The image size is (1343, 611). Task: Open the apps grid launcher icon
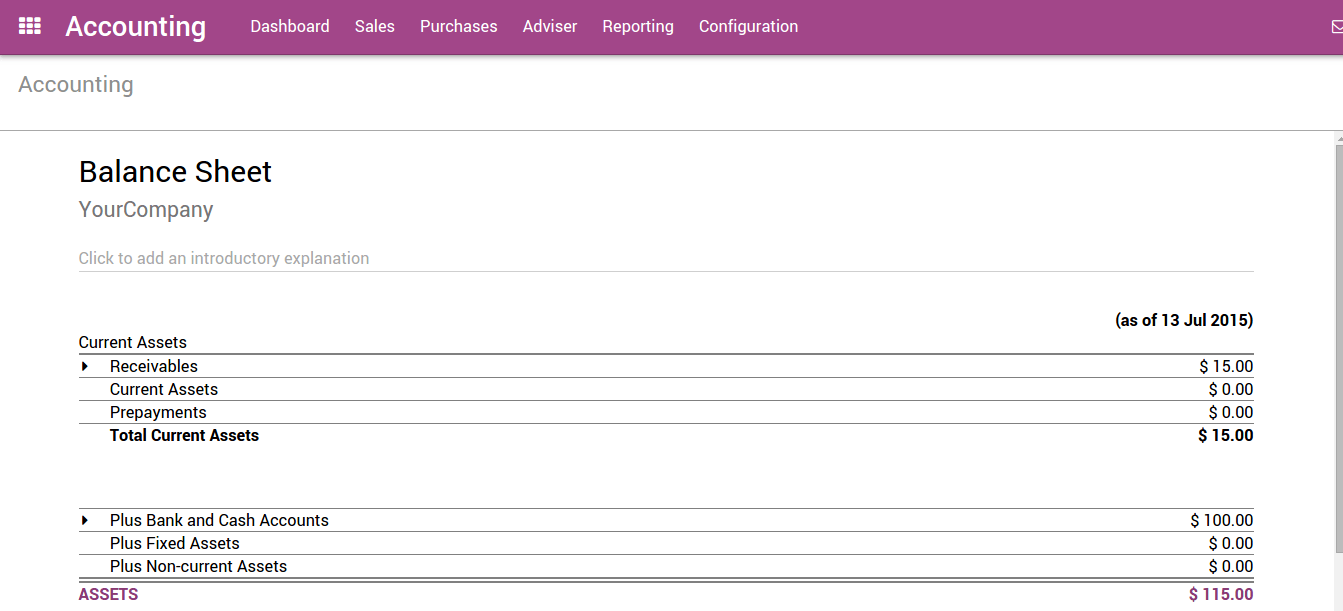tap(29, 25)
